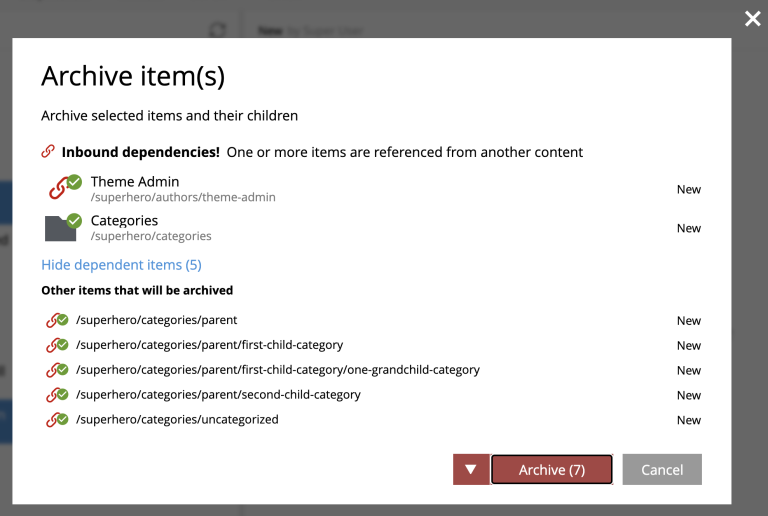Click icon beside one-grandchild-category path
The width and height of the screenshot is (768, 516).
tap(56, 370)
